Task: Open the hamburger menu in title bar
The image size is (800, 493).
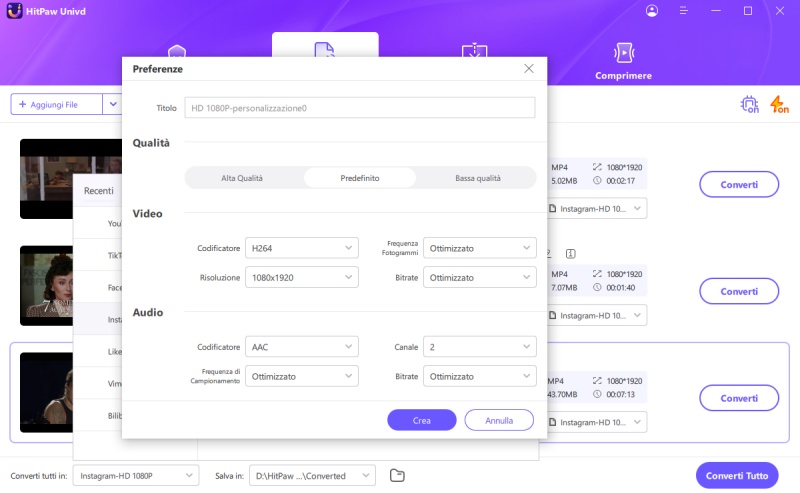Action: point(685,11)
